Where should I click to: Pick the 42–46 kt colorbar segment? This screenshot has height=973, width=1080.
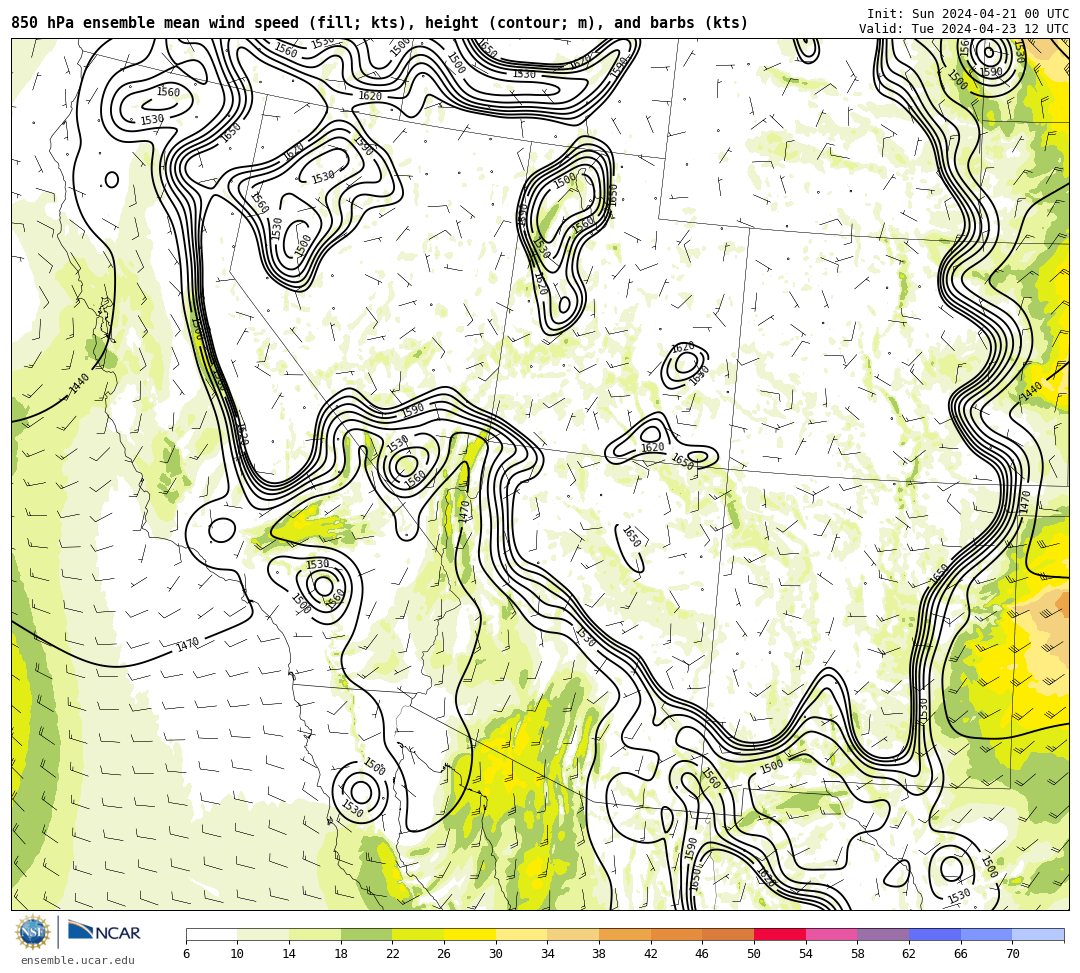pos(676,934)
